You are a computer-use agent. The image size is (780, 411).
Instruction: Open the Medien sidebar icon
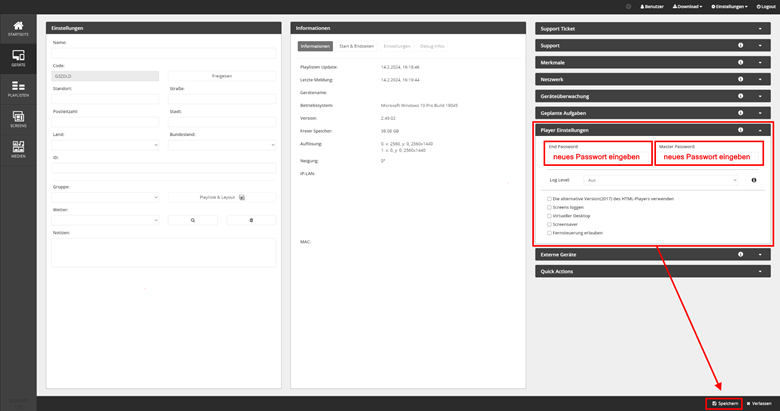18,149
